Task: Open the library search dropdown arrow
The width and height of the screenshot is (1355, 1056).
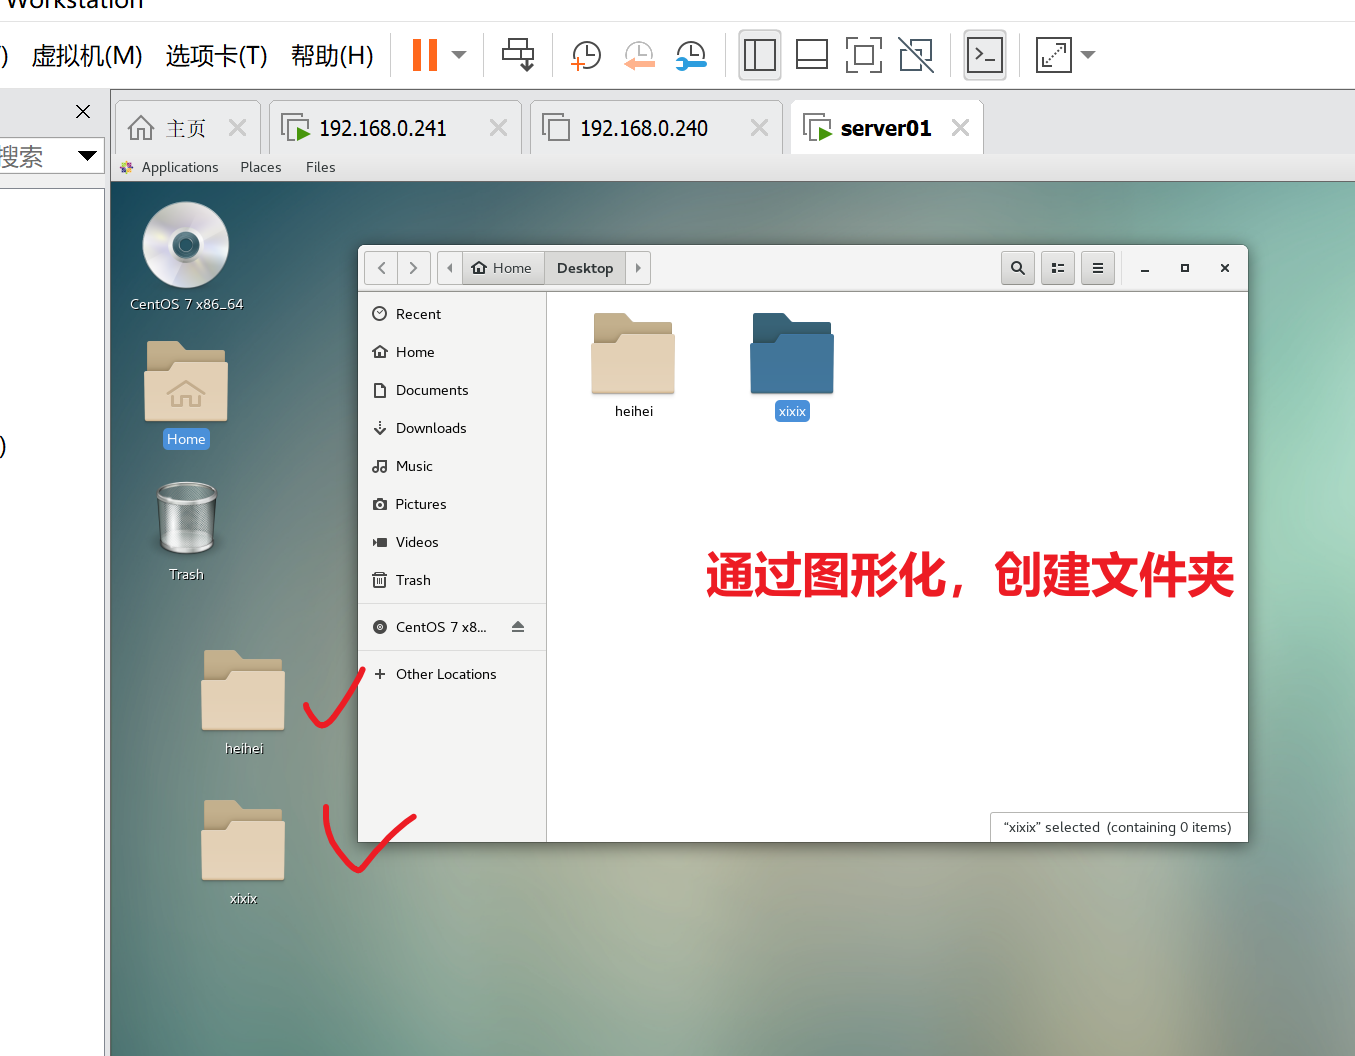Action: (x=87, y=156)
